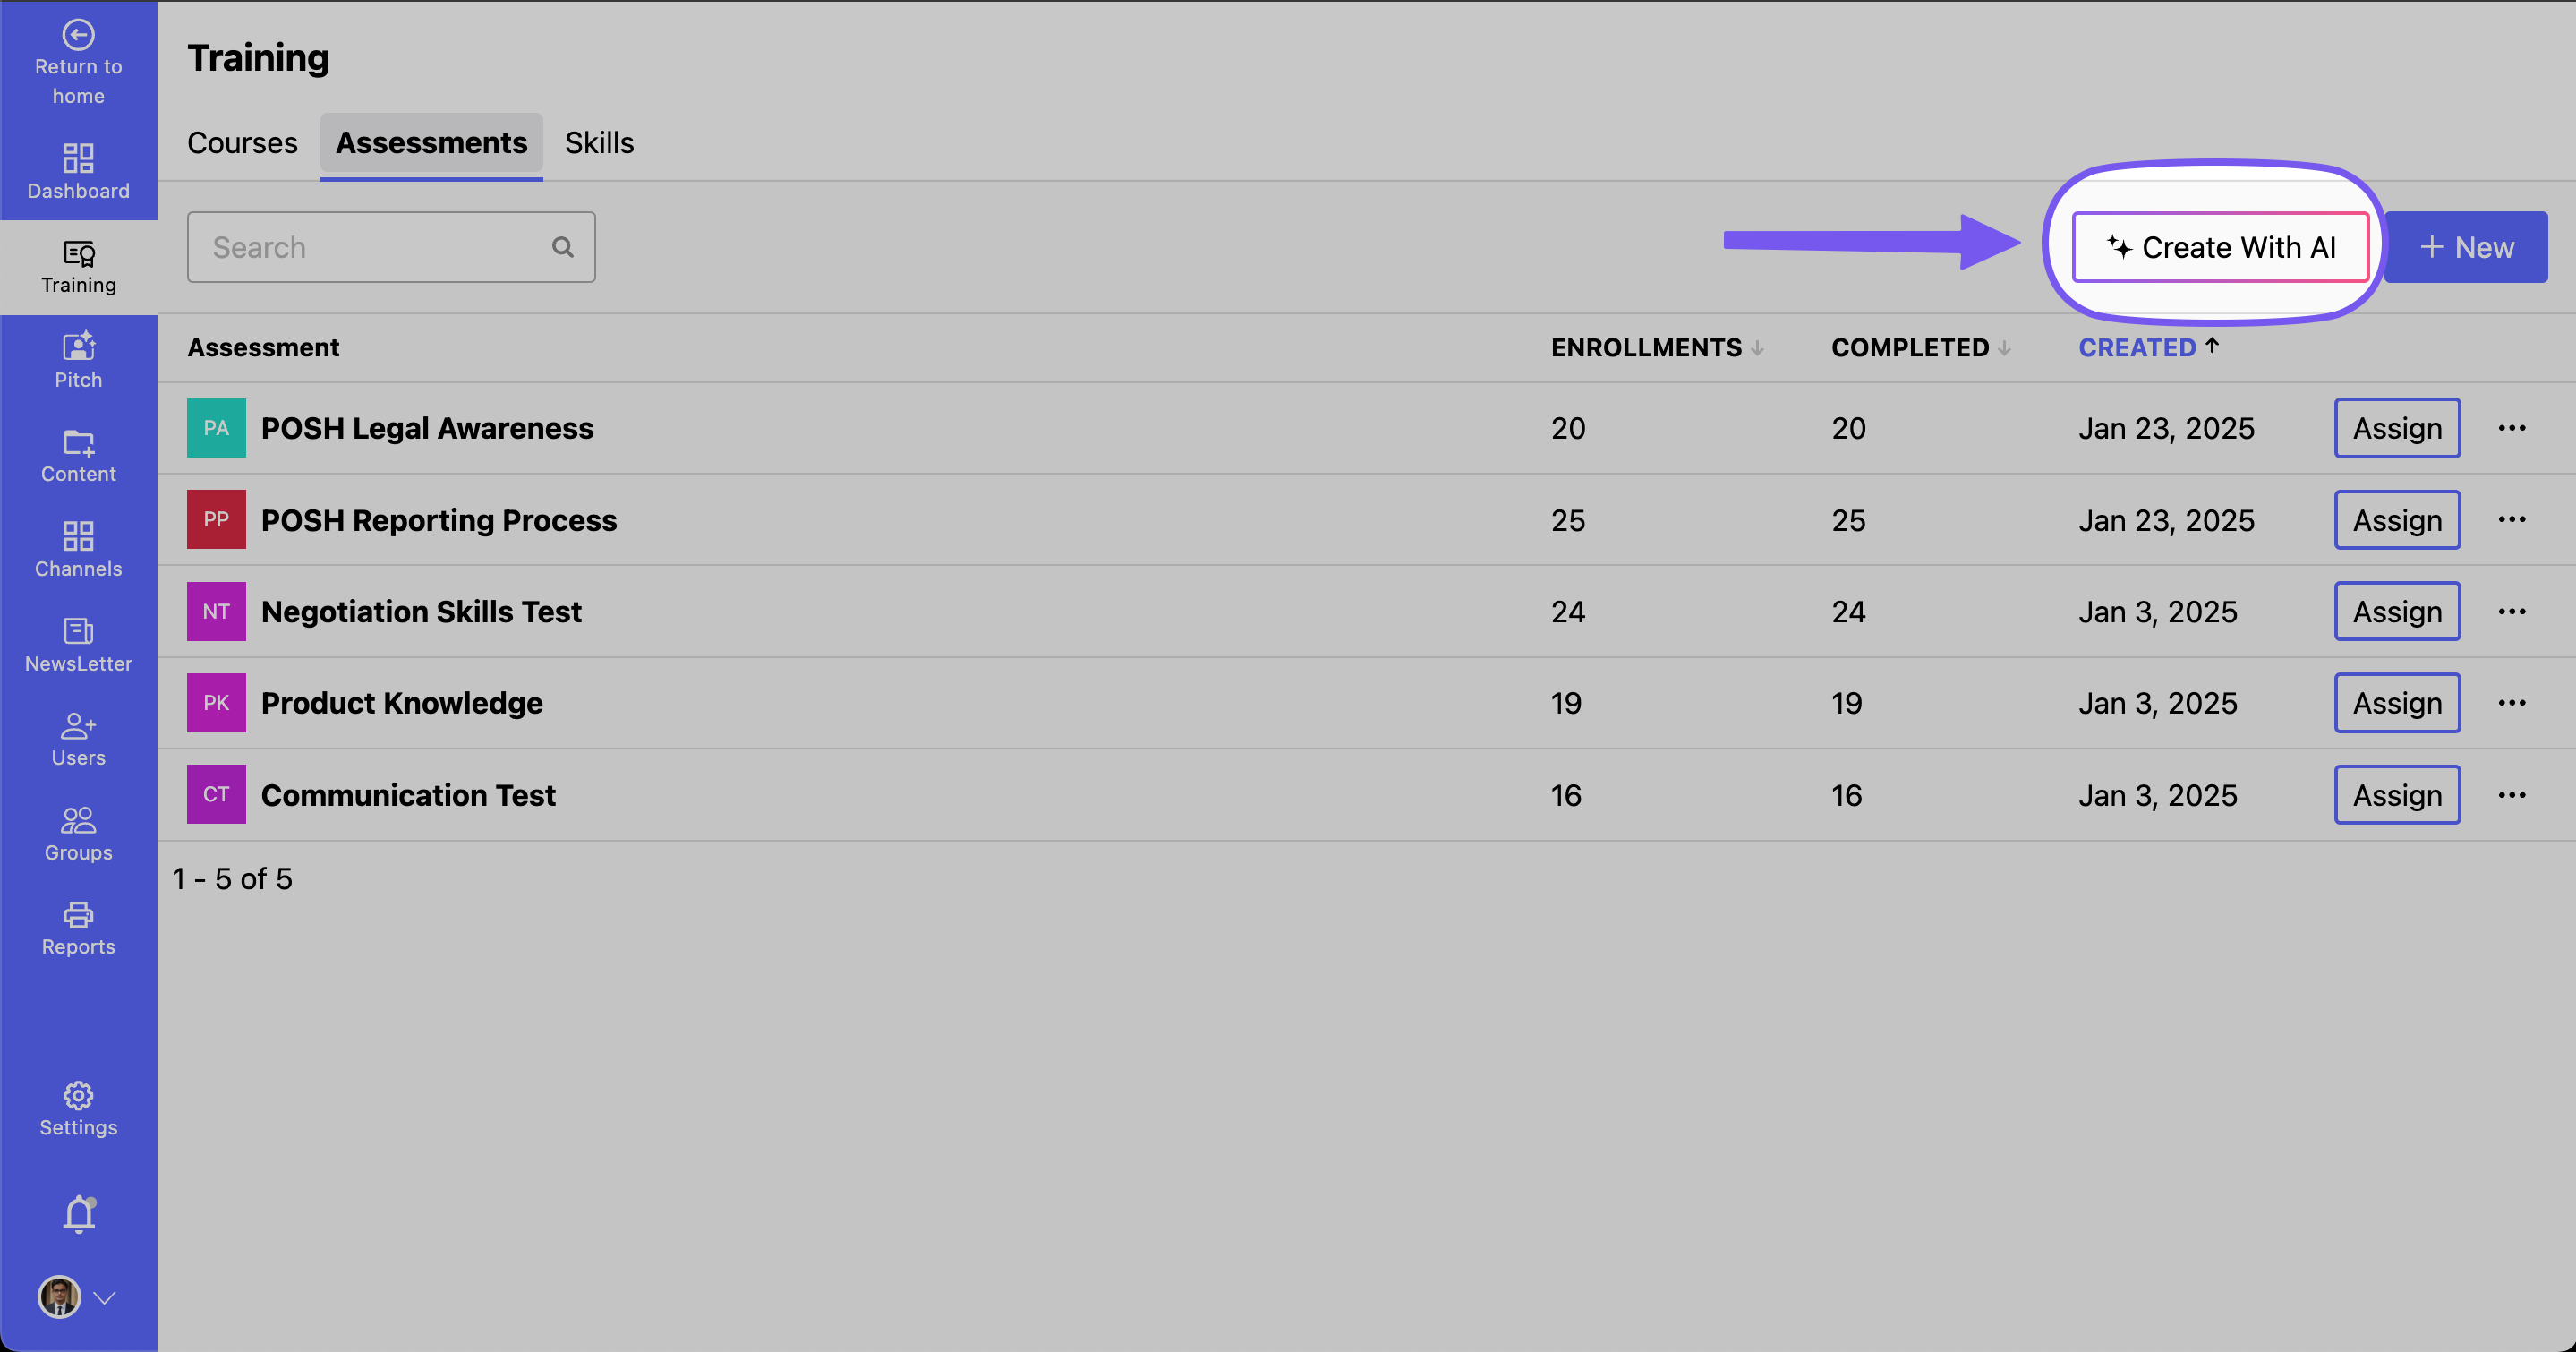Assign the Negotiation Skills Test assessment
2576x1352 pixels.
click(x=2396, y=611)
